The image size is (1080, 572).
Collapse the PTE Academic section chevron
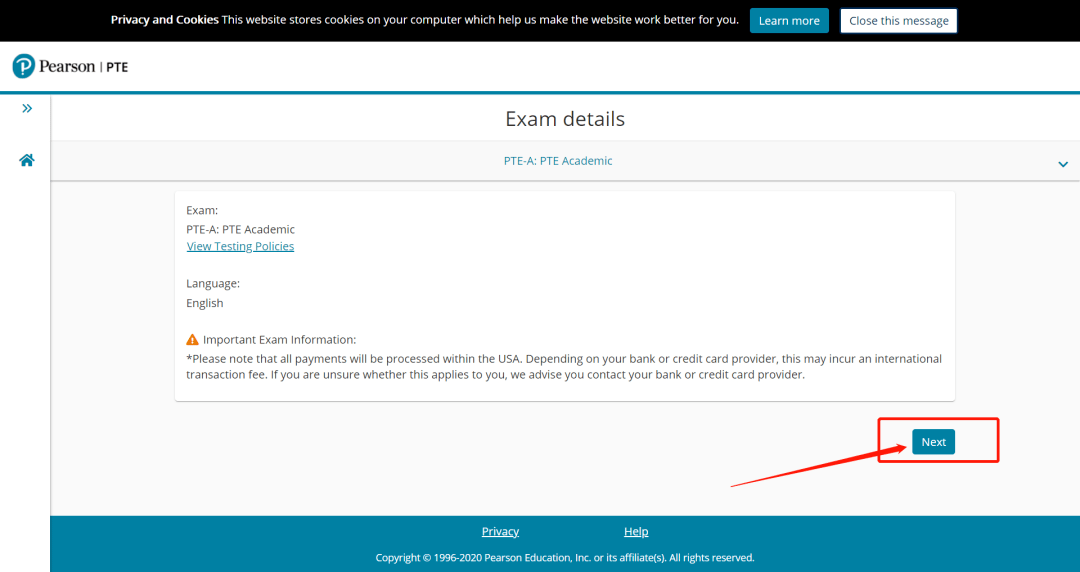(1063, 164)
